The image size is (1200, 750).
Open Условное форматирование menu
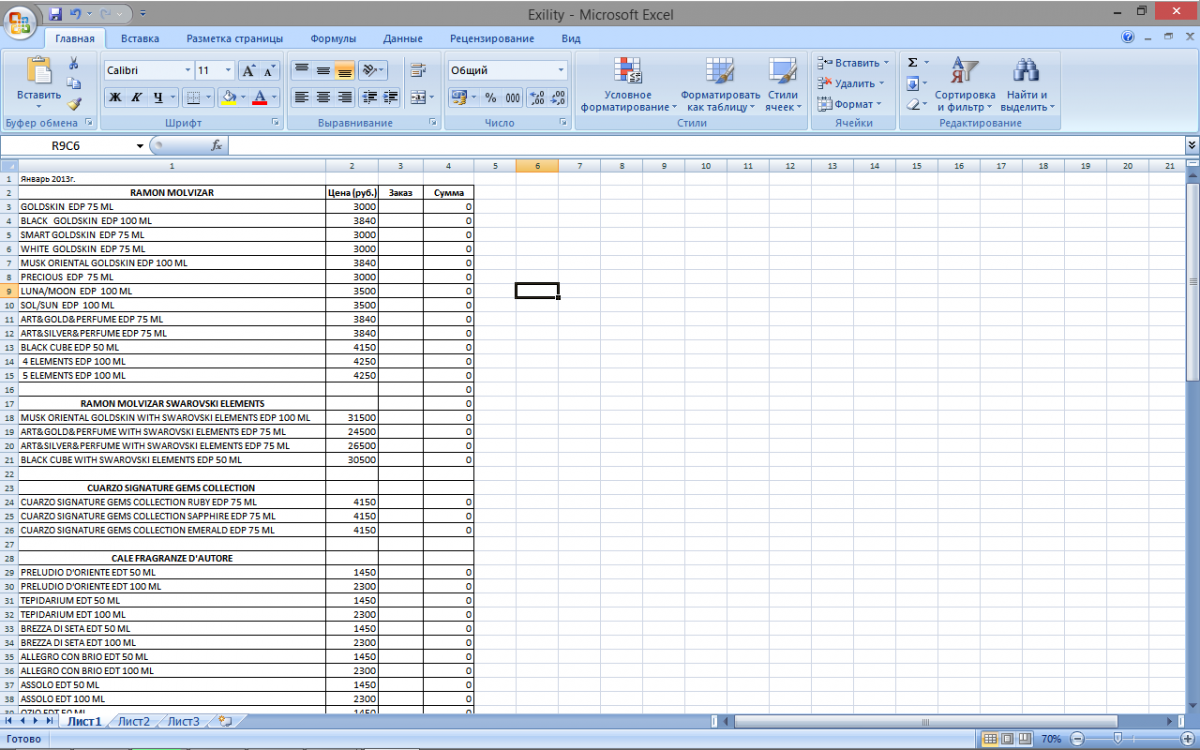[x=628, y=84]
